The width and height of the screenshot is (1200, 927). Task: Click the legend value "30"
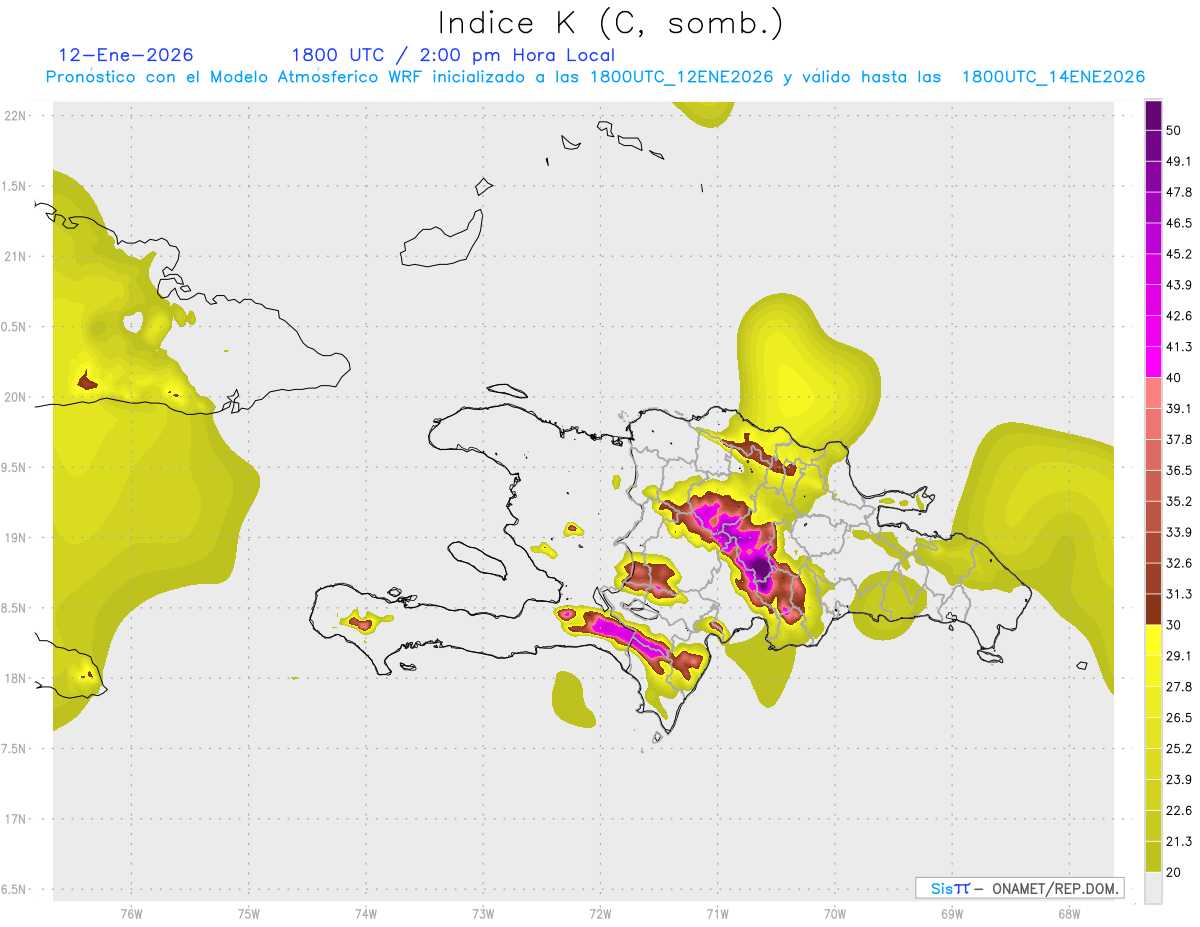coord(1175,625)
